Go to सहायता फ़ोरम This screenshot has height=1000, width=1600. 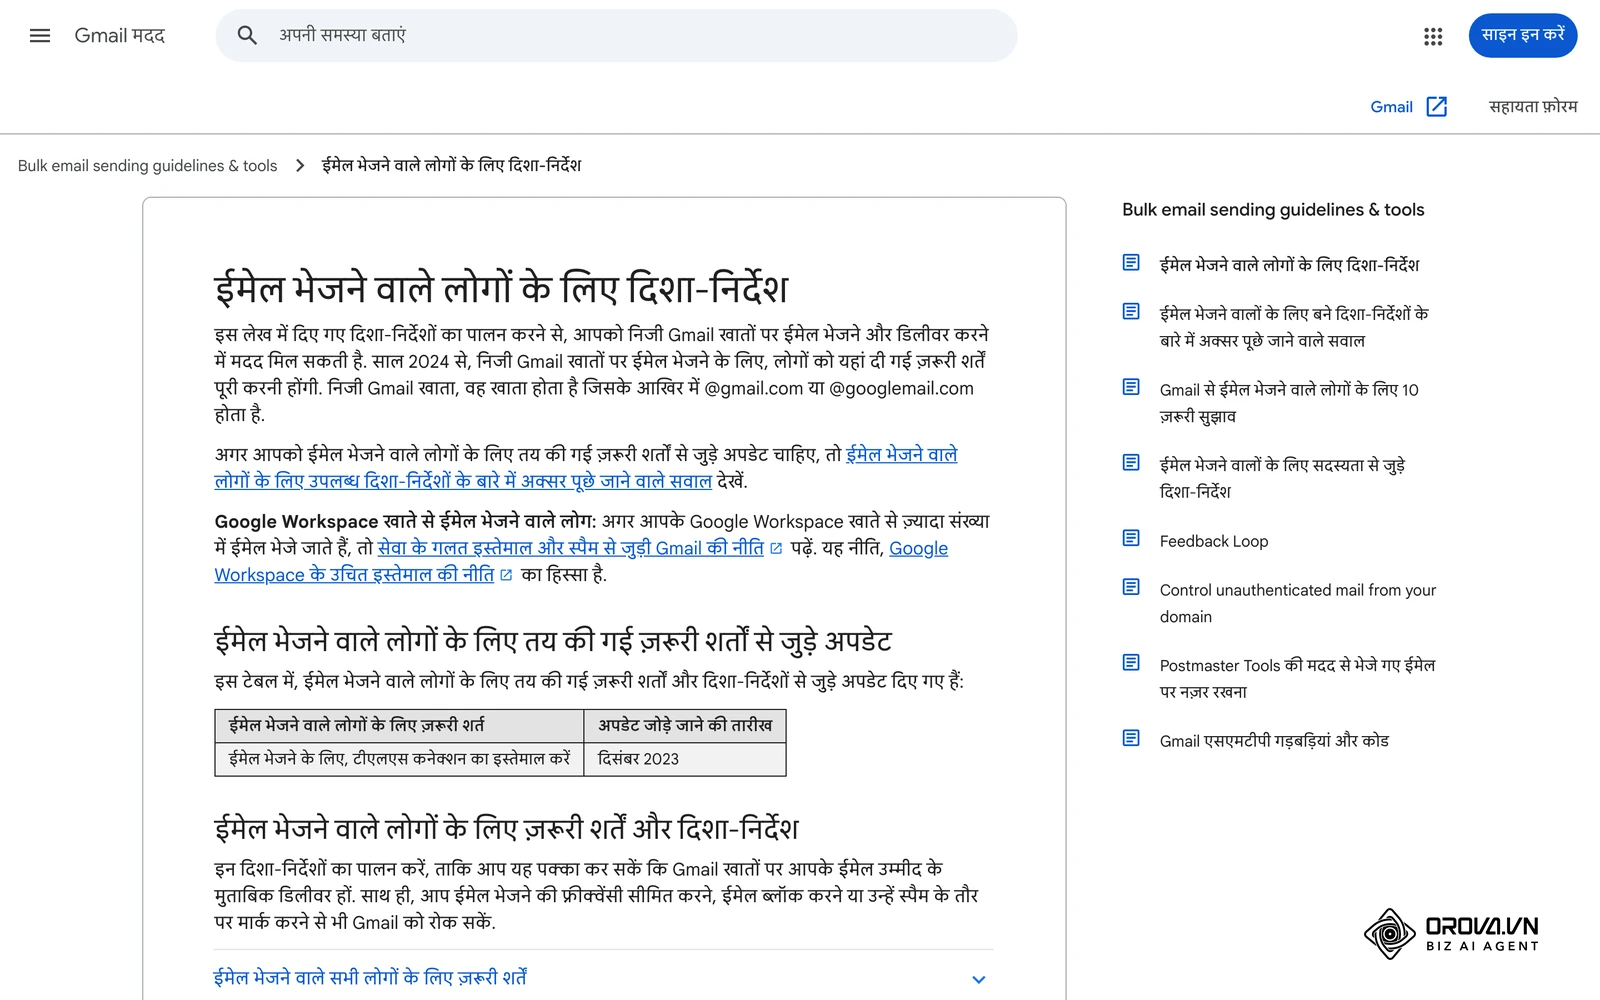point(1533,107)
